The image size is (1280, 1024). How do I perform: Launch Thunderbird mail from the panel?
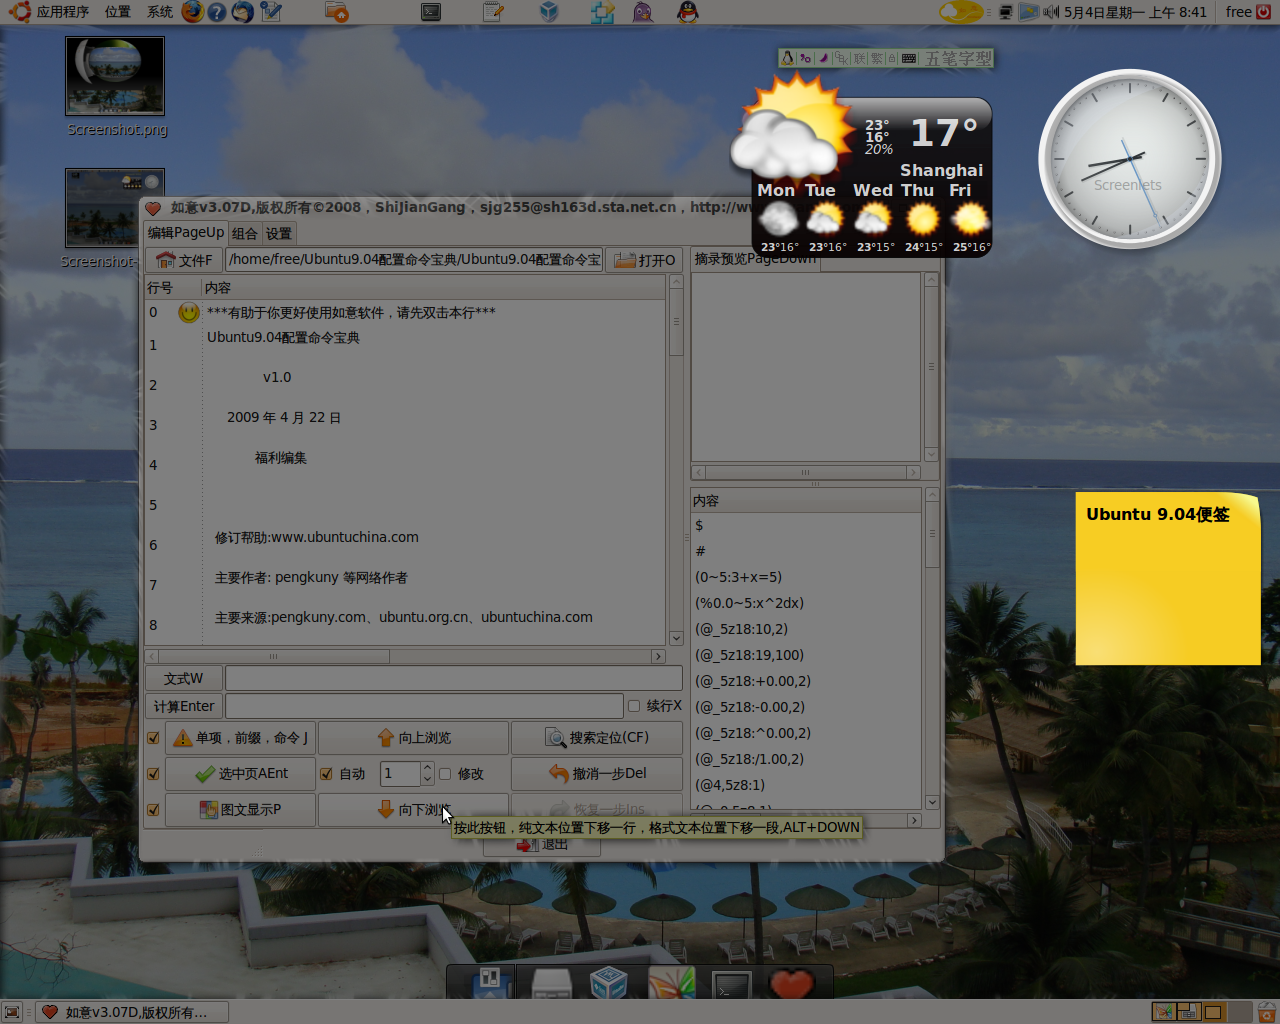242,12
